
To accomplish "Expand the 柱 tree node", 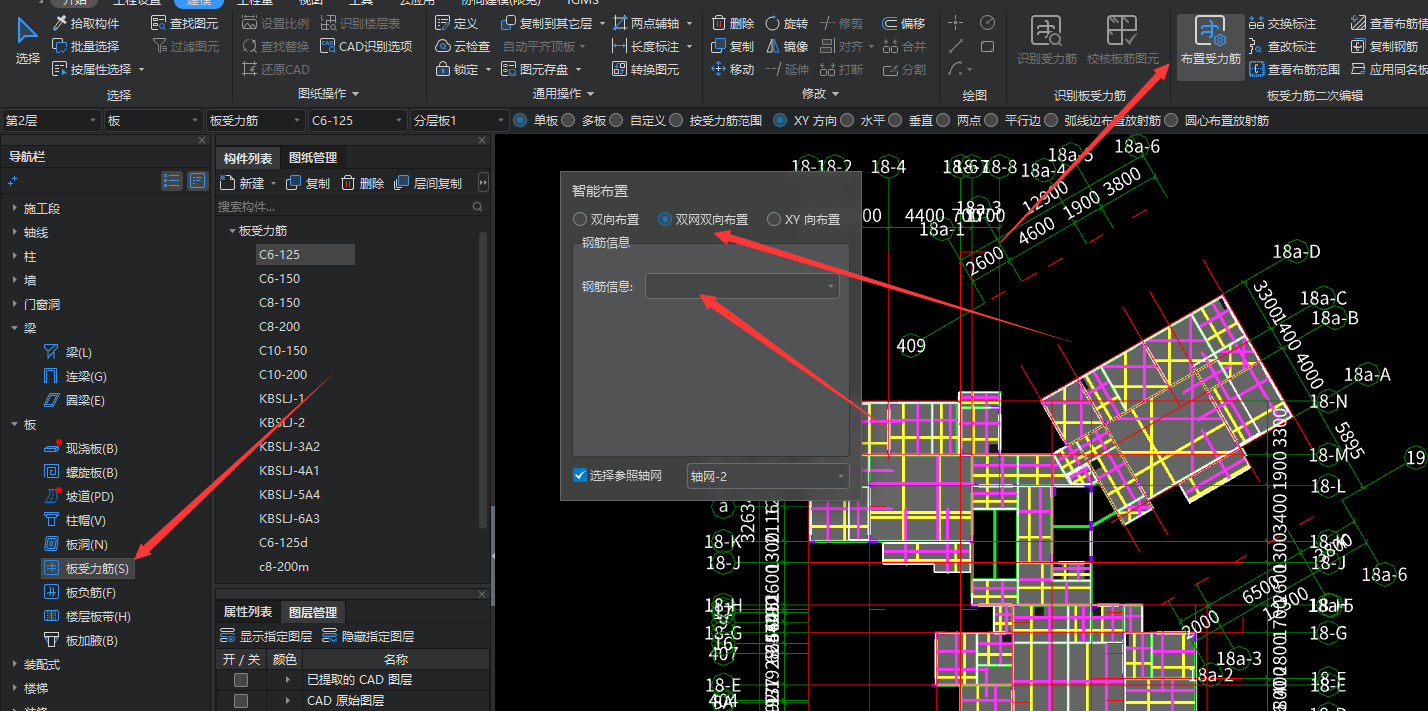I will point(15,256).
